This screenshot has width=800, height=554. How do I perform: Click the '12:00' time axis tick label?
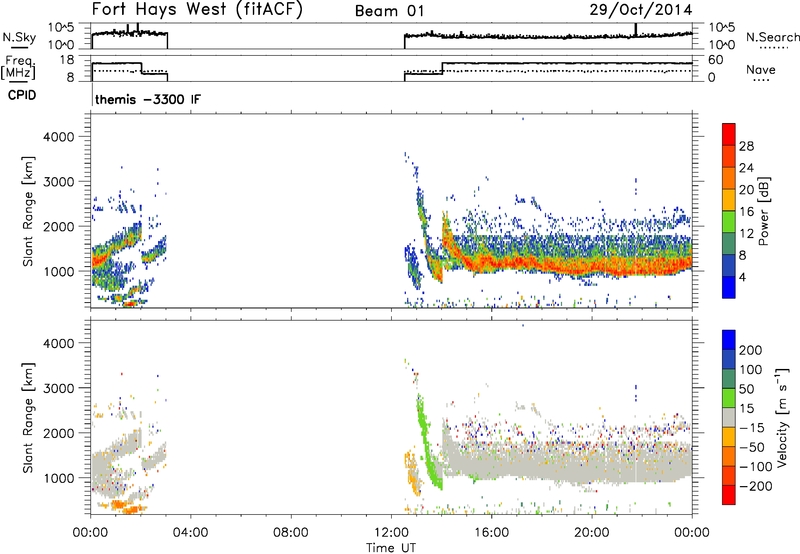pyautogui.click(x=391, y=533)
